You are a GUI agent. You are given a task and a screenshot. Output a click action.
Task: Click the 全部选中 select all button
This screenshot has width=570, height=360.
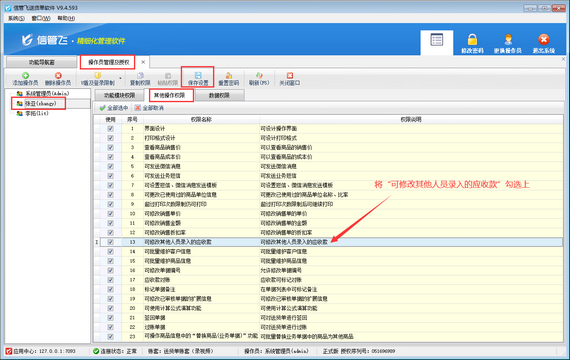[x=114, y=108]
